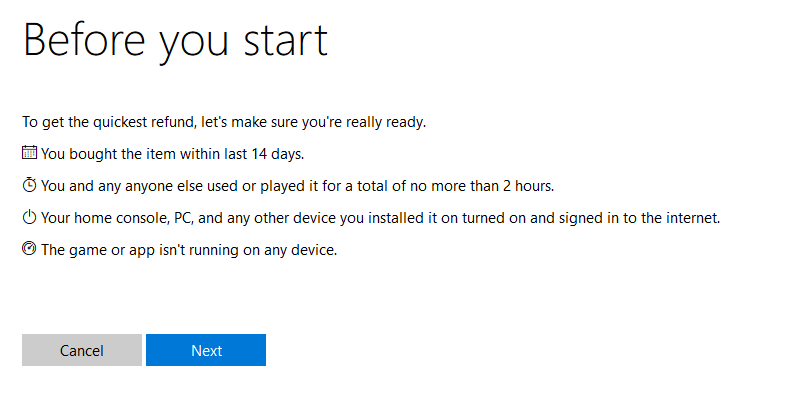Click the 'Your home console, PC' requirement line

381,218
